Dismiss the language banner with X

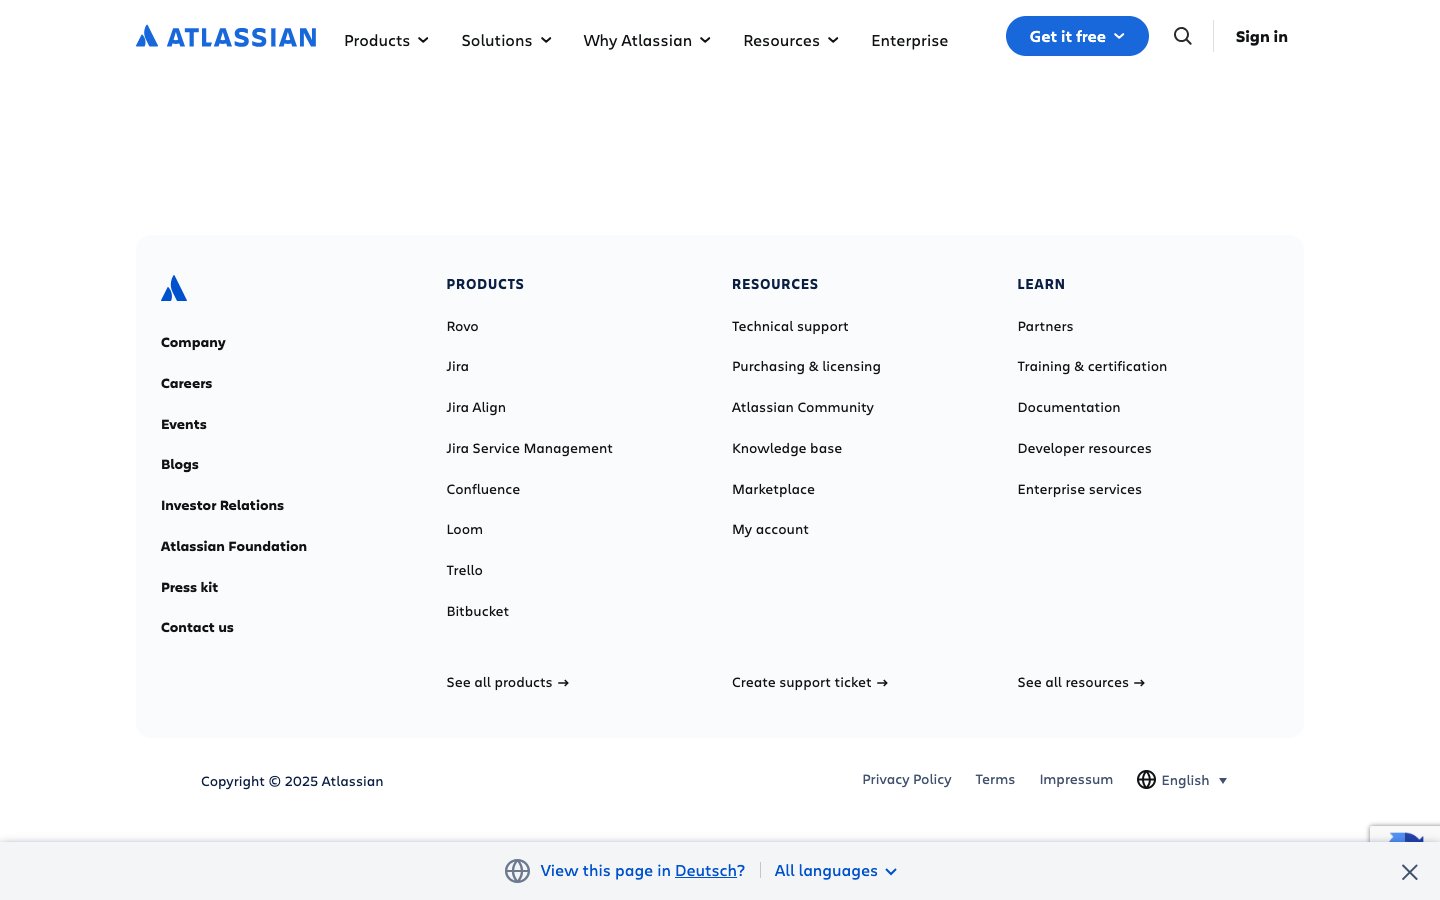click(x=1409, y=872)
